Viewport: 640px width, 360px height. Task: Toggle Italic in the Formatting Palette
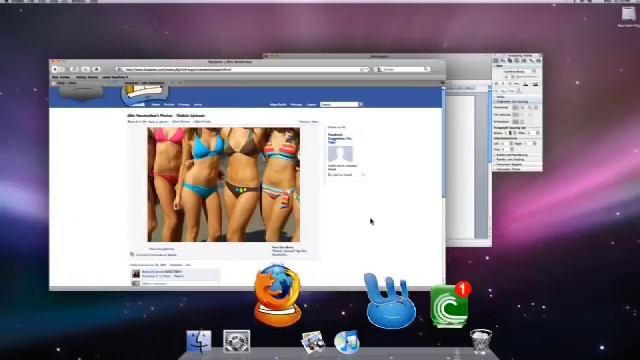point(502,84)
